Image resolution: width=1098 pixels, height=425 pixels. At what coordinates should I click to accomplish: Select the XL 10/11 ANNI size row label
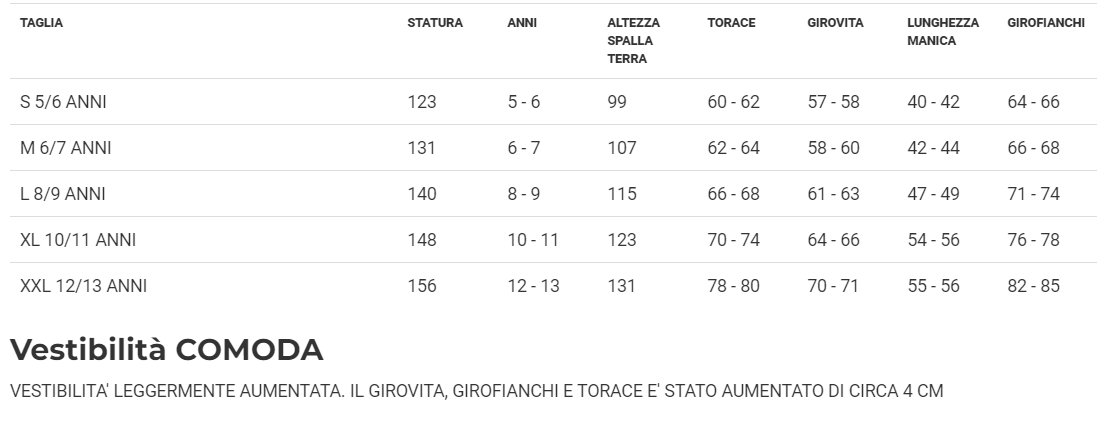[78, 240]
